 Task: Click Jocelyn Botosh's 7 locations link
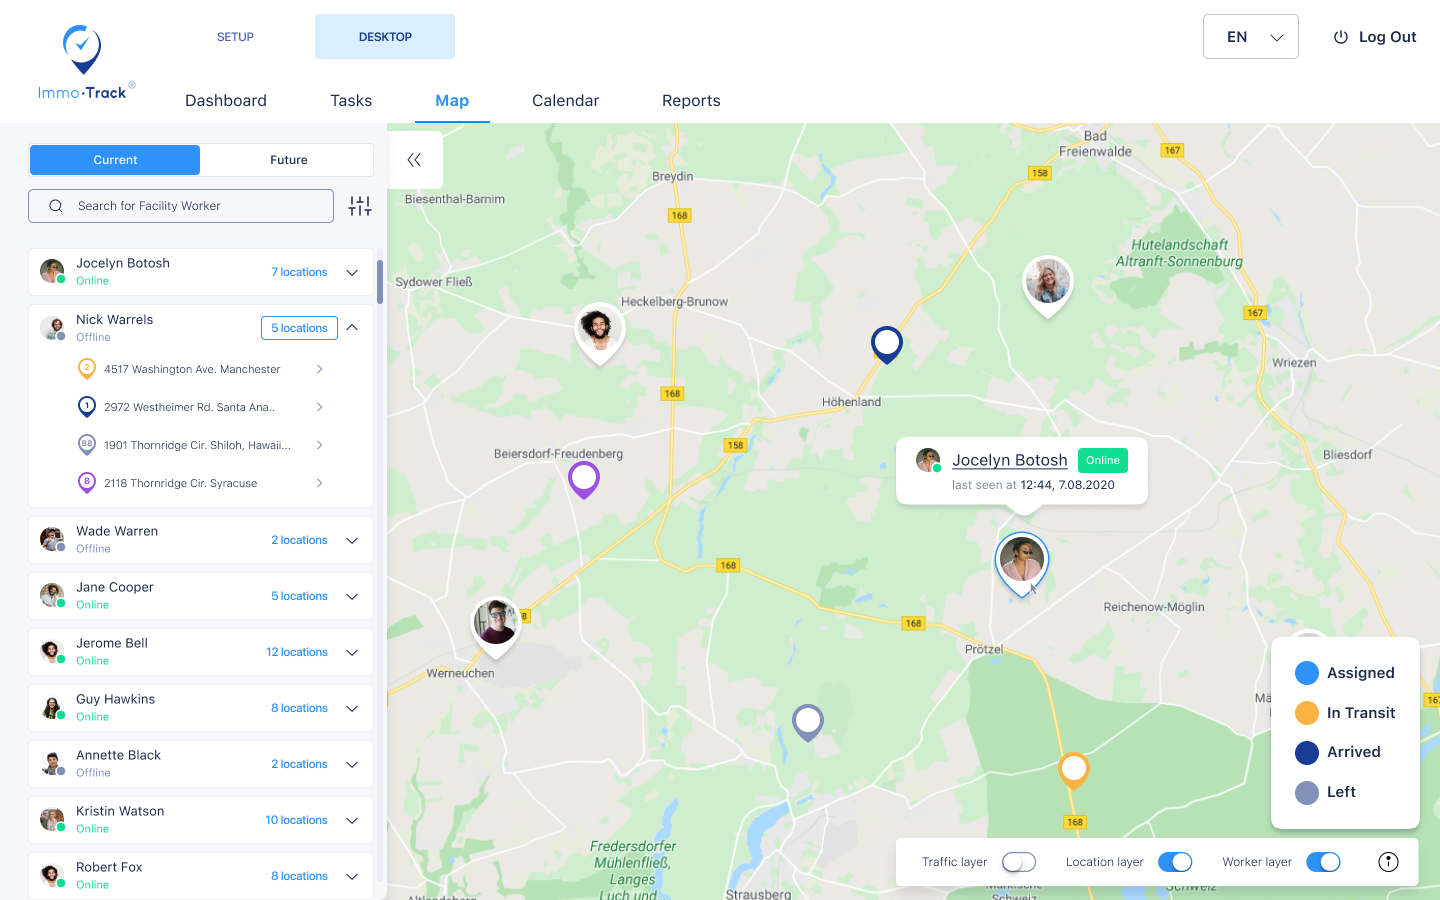click(x=299, y=272)
